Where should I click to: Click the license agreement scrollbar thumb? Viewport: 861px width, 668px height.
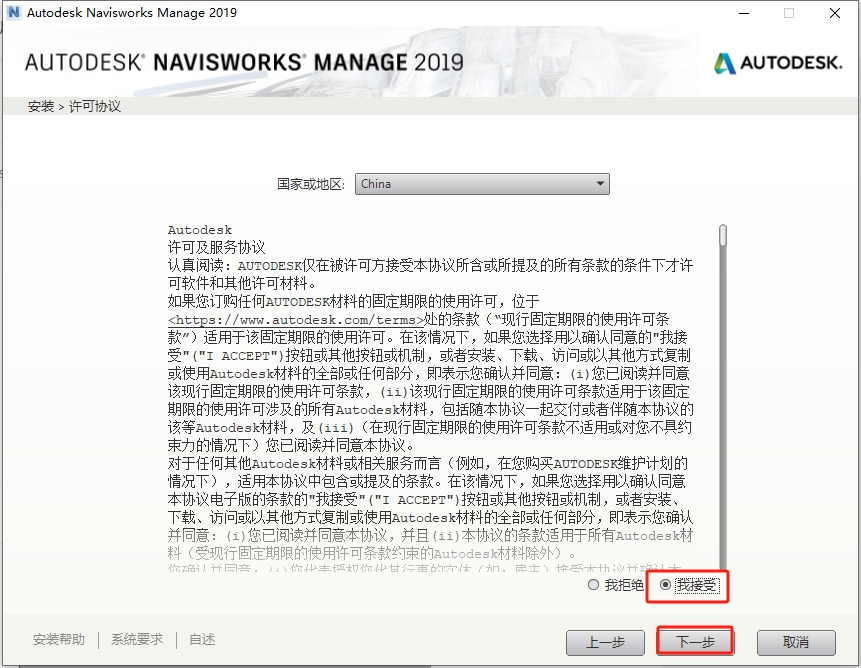pos(722,234)
